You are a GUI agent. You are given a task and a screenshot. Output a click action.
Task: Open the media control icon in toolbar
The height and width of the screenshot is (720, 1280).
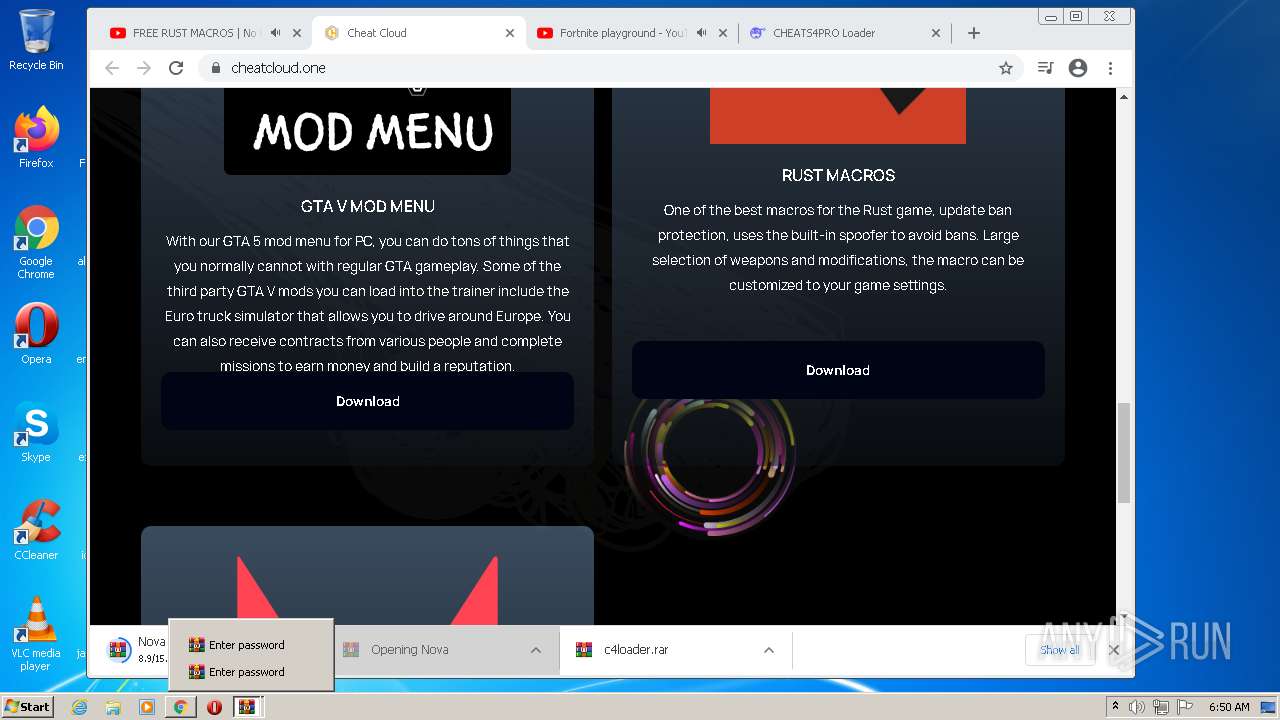pyautogui.click(x=1045, y=68)
